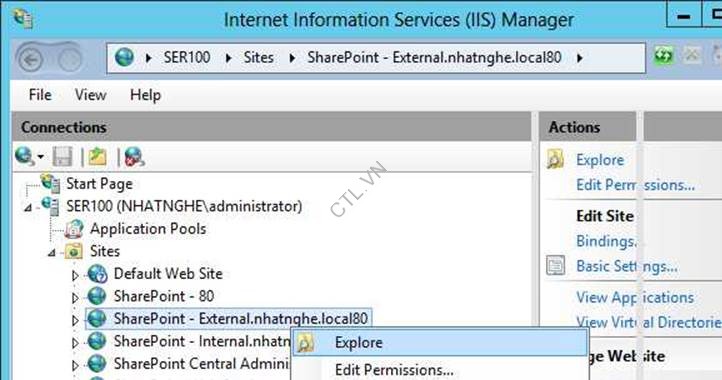Select Default Web Site label in the tree
722x380 pixels.
[168, 274]
